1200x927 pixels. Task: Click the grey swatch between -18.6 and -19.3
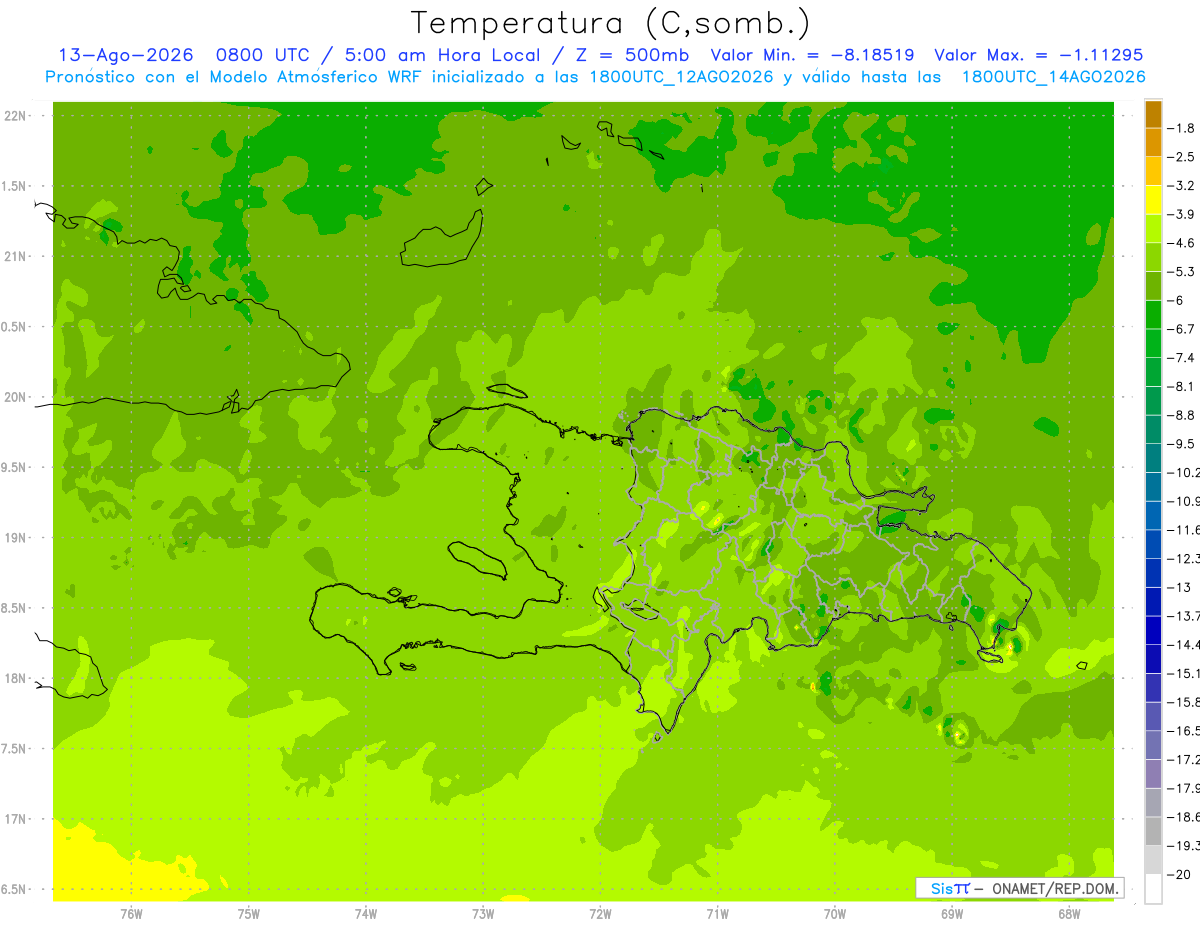(1153, 831)
